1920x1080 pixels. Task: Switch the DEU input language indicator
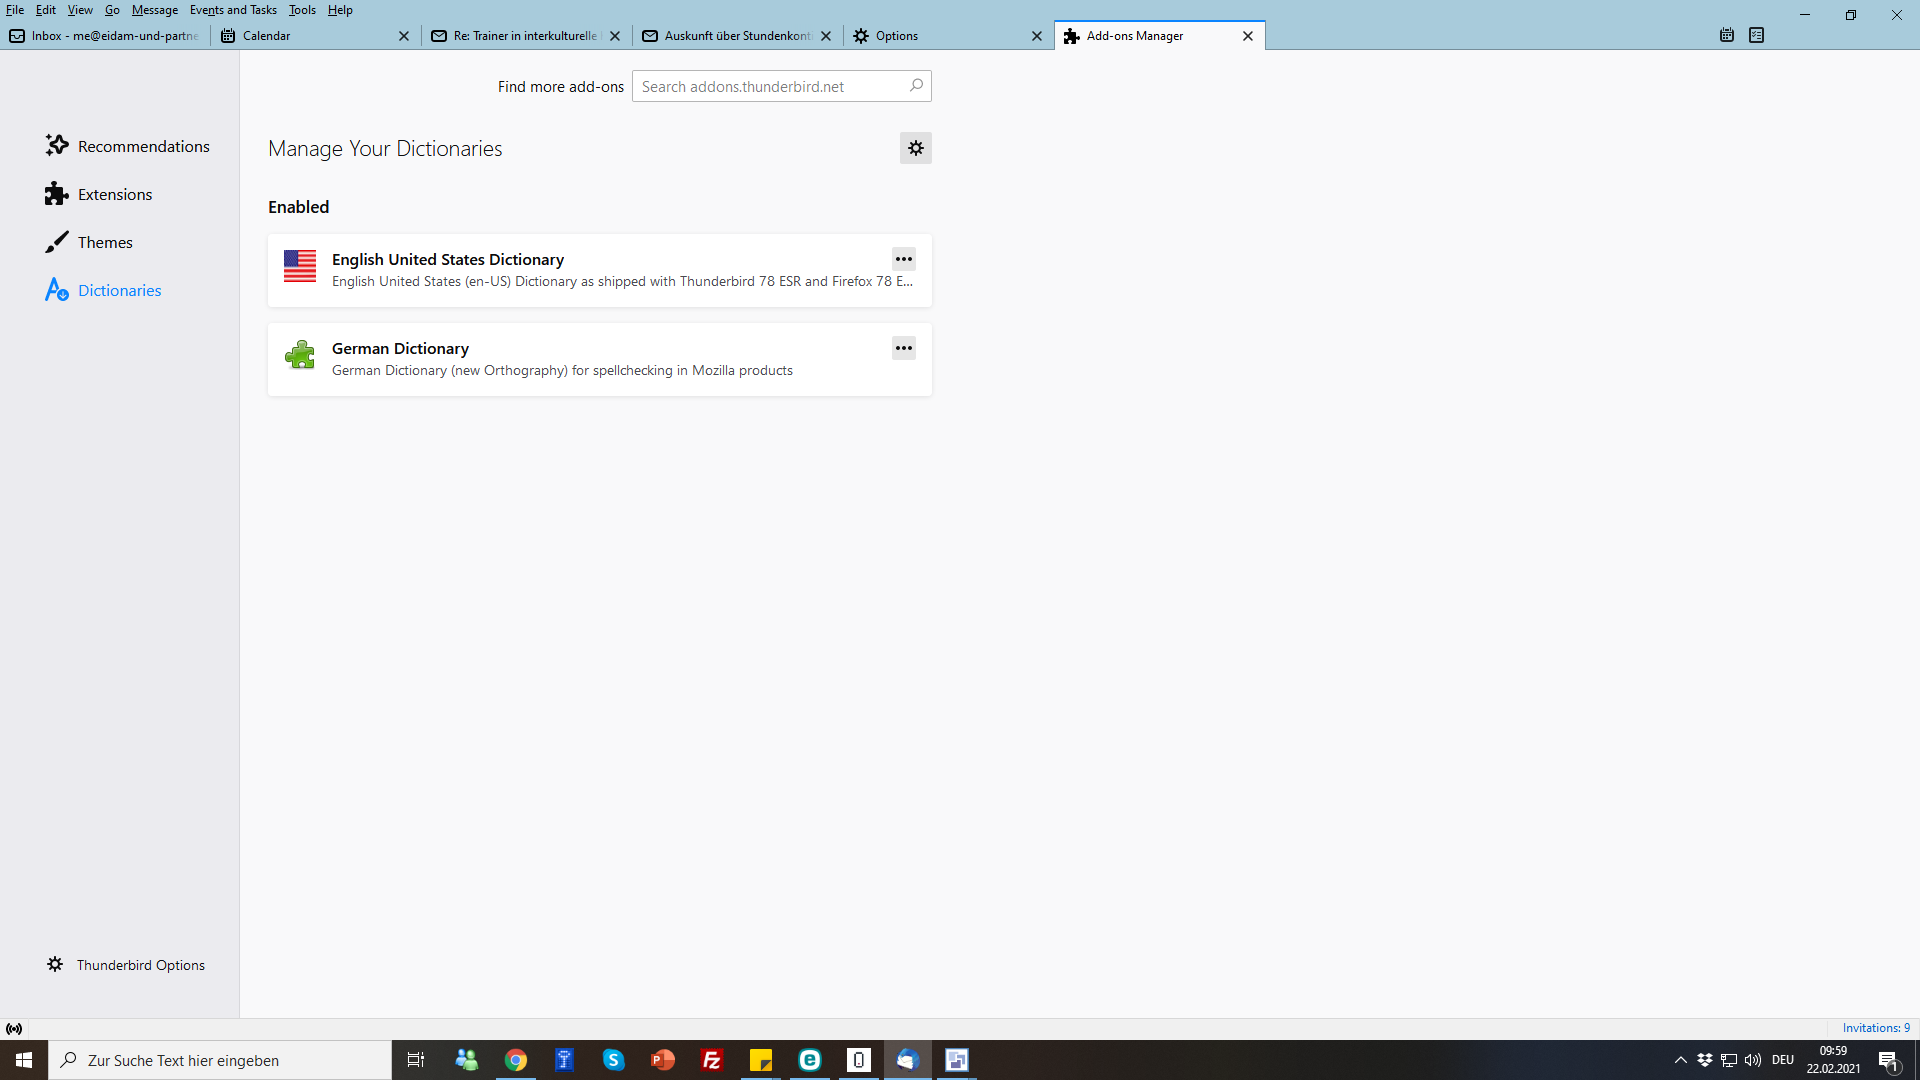(x=1783, y=1060)
